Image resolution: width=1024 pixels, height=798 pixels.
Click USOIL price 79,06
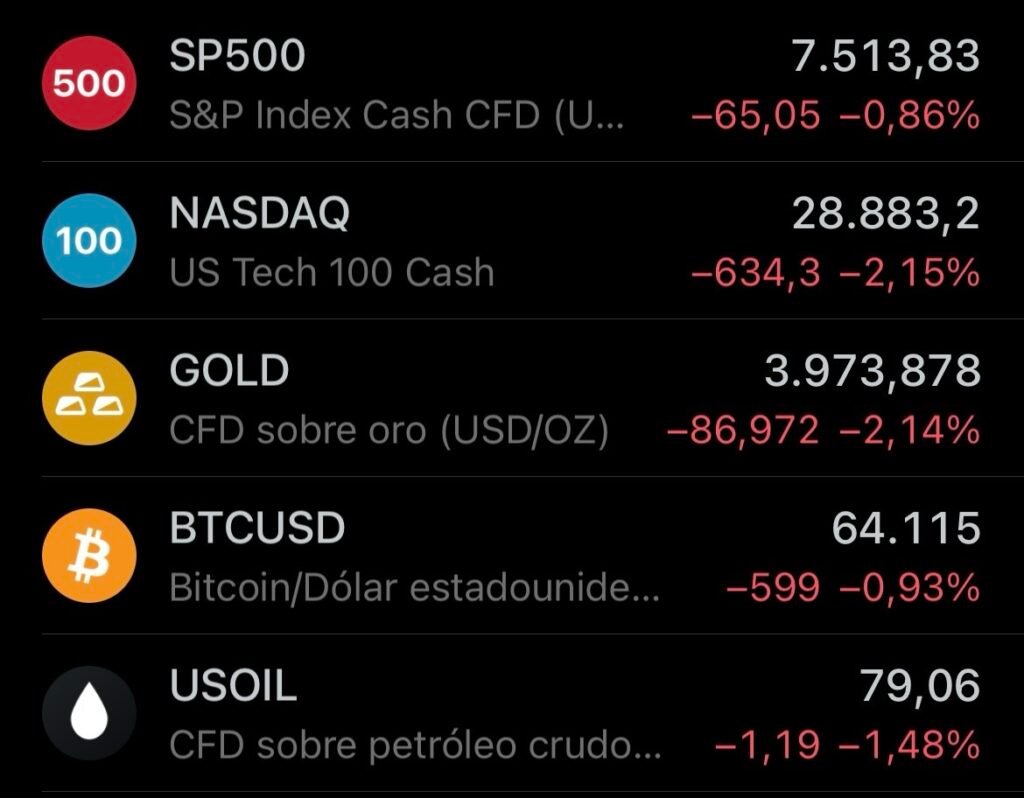tap(920, 686)
